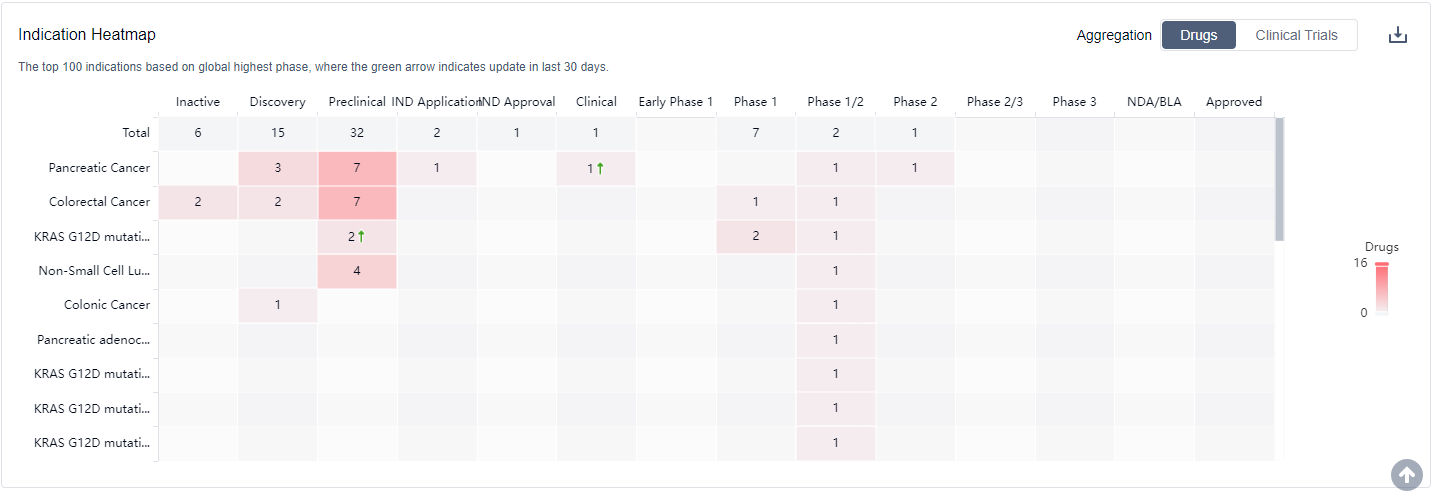
Task: Click the Pancreatic Cancer Phase 2 cell
Action: point(915,168)
